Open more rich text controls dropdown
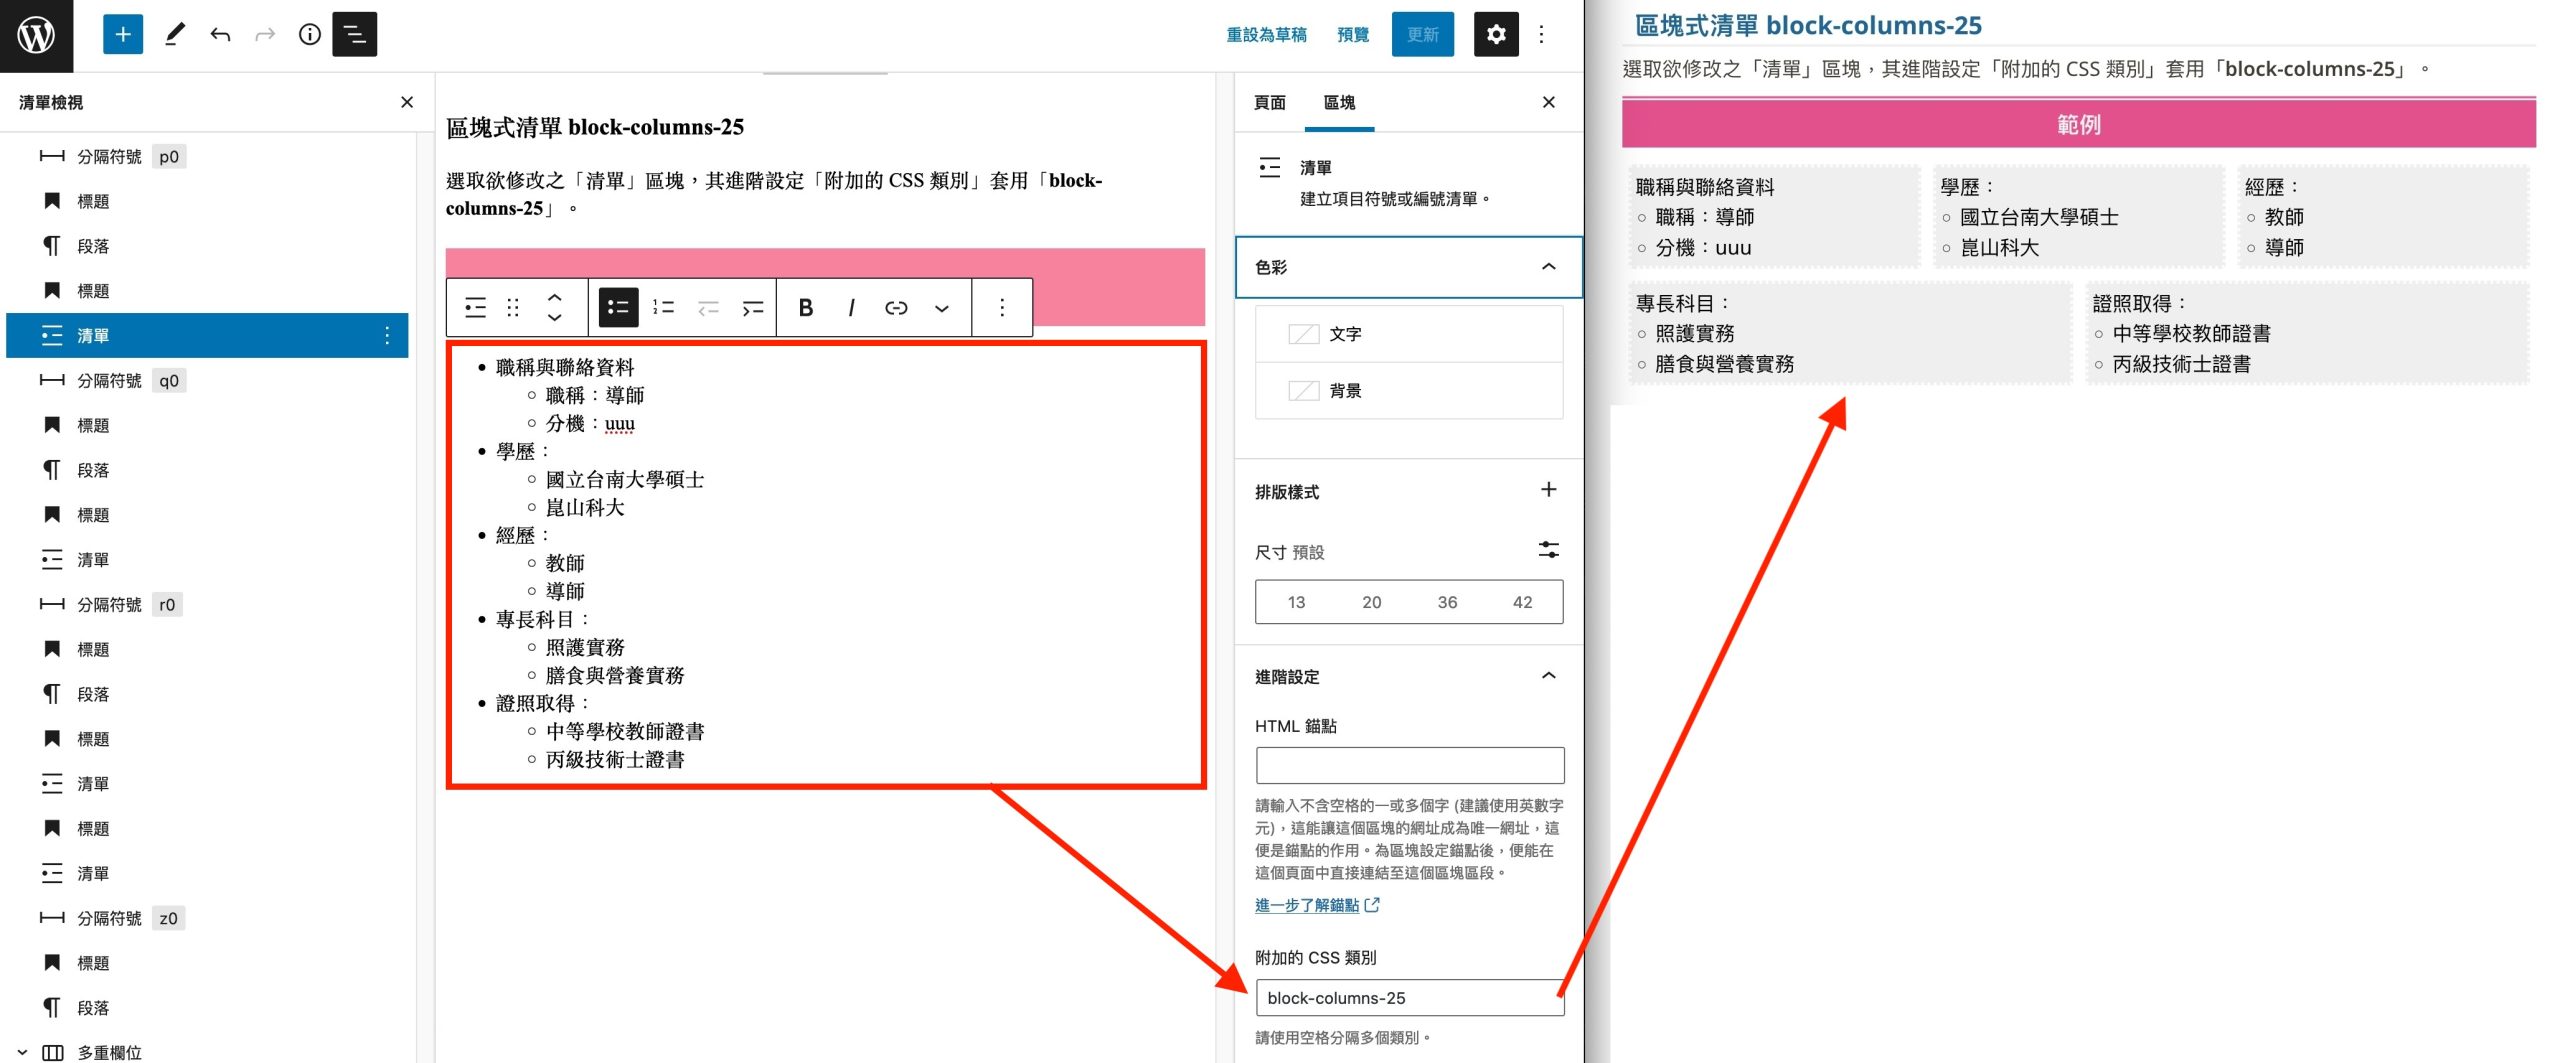 (941, 308)
